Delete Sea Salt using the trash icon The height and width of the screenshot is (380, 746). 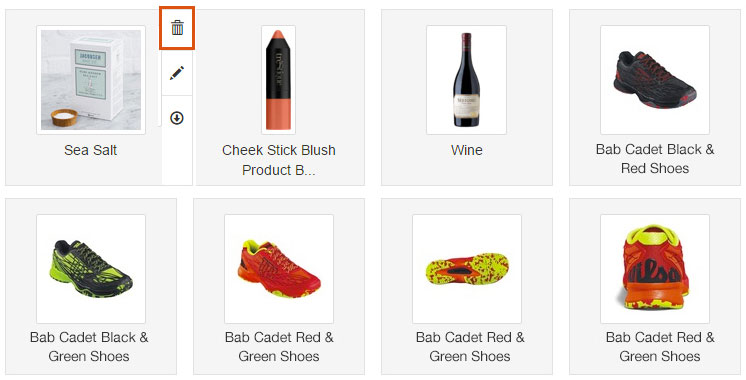[x=177, y=28]
